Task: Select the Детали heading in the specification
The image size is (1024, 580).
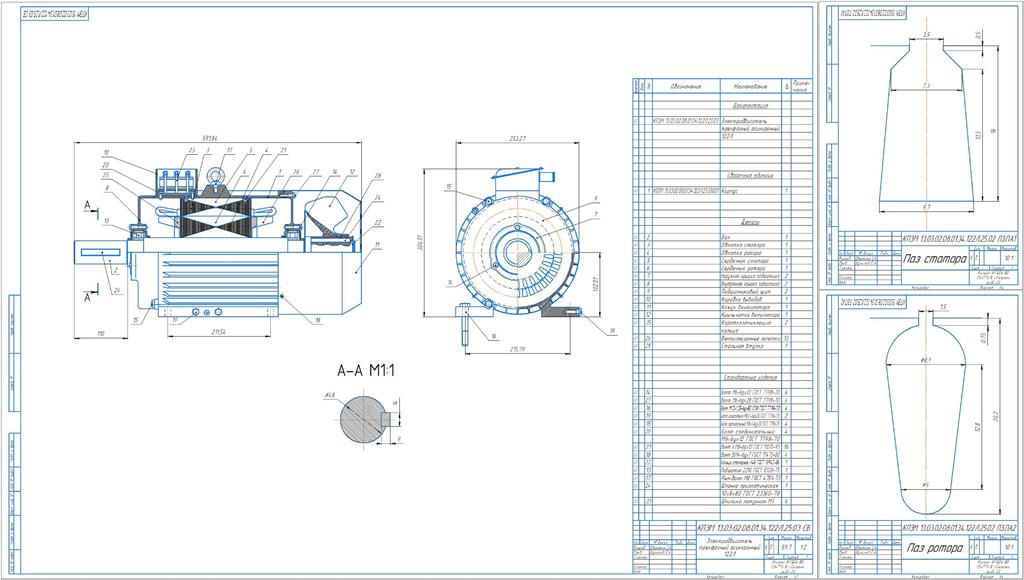Action: 750,223
